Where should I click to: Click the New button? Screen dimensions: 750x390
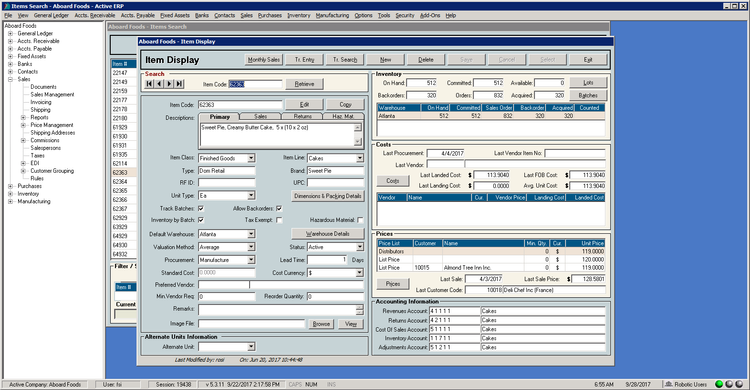click(386, 60)
